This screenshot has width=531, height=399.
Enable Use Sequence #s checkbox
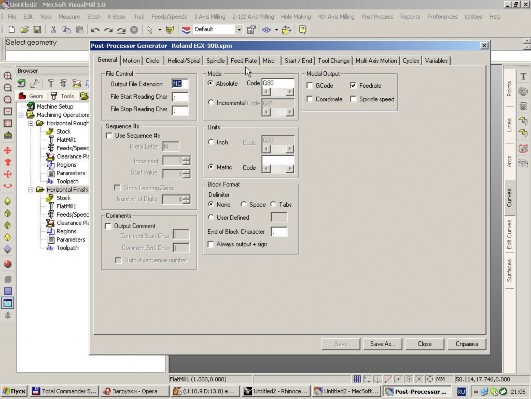[x=109, y=136]
